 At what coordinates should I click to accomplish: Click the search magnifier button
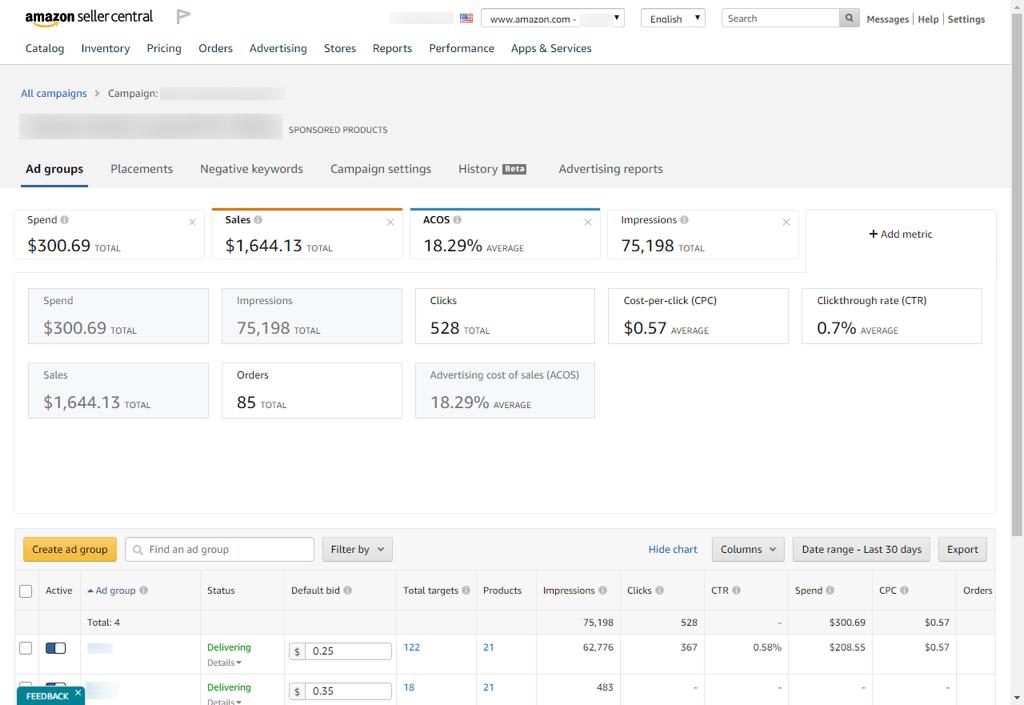tap(848, 18)
